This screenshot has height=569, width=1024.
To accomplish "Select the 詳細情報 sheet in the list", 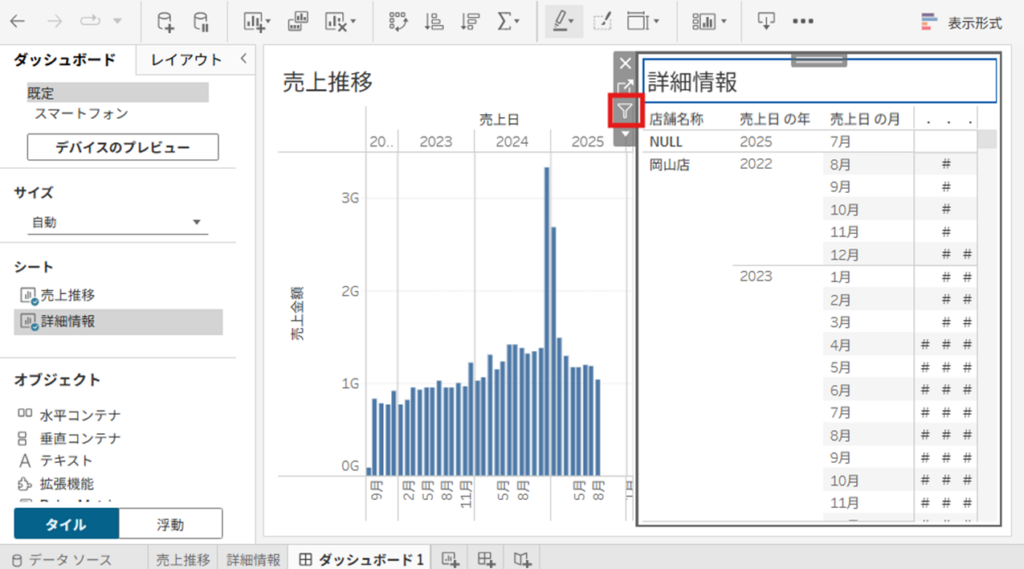I will 118,322.
